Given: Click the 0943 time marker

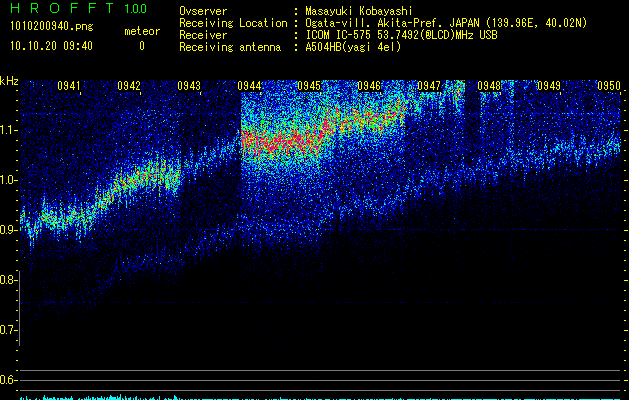Looking at the screenshot, I should point(189,86).
